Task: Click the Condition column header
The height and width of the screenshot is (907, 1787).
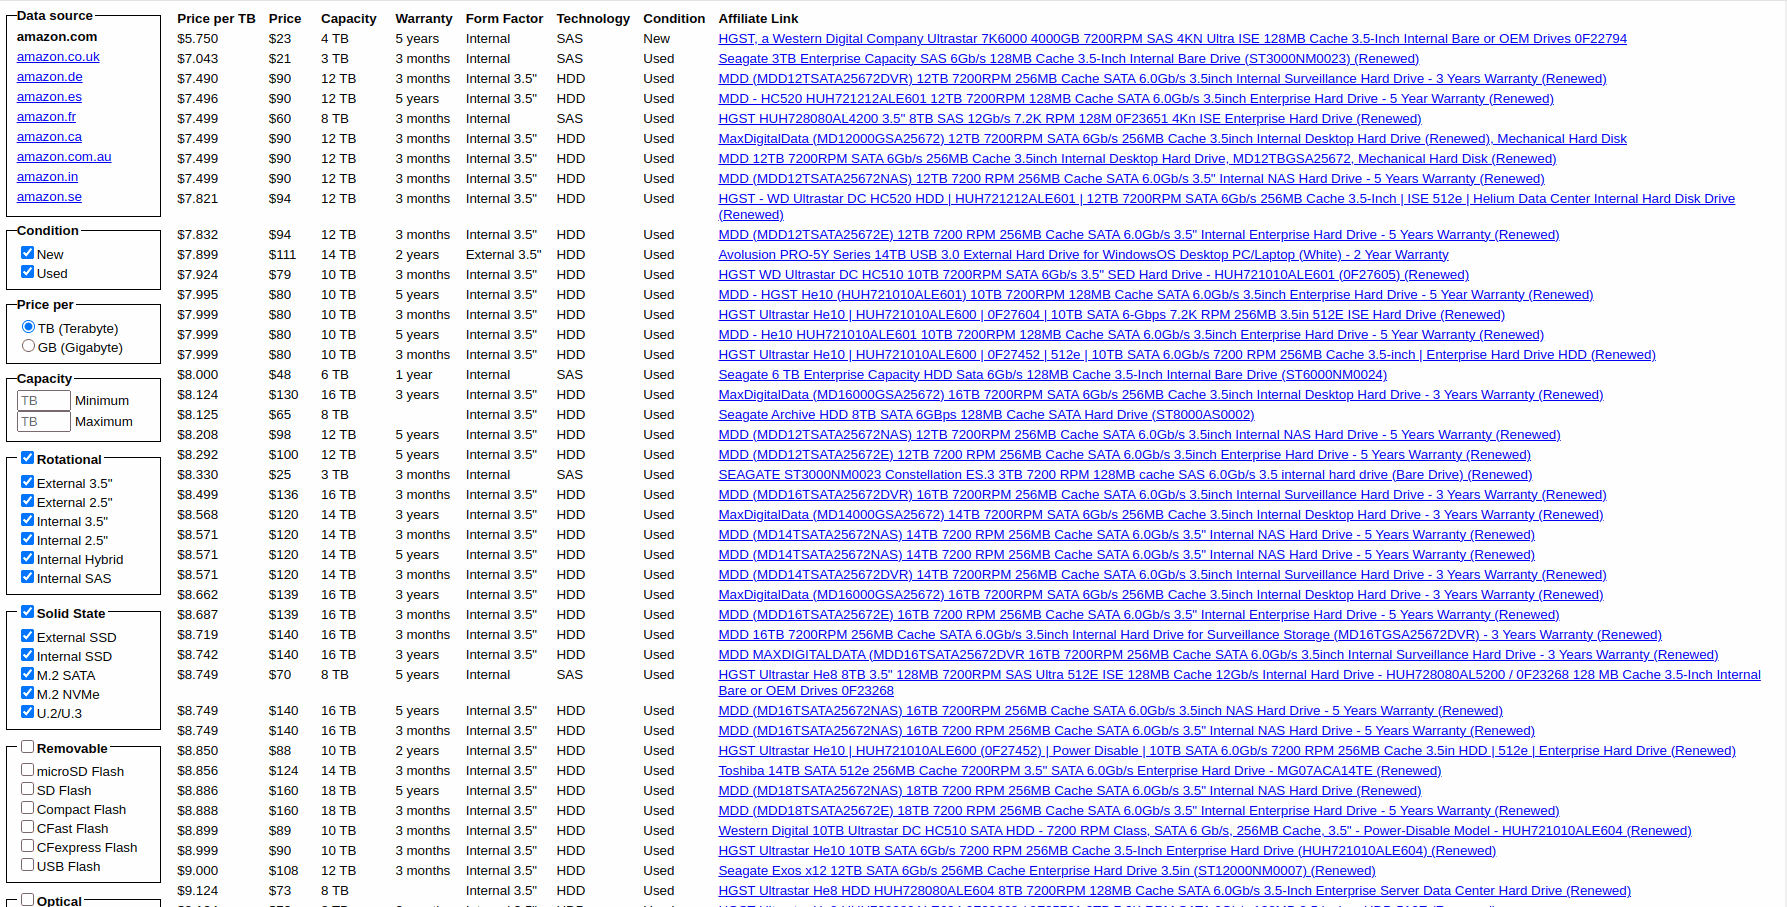Action: pyautogui.click(x=674, y=19)
